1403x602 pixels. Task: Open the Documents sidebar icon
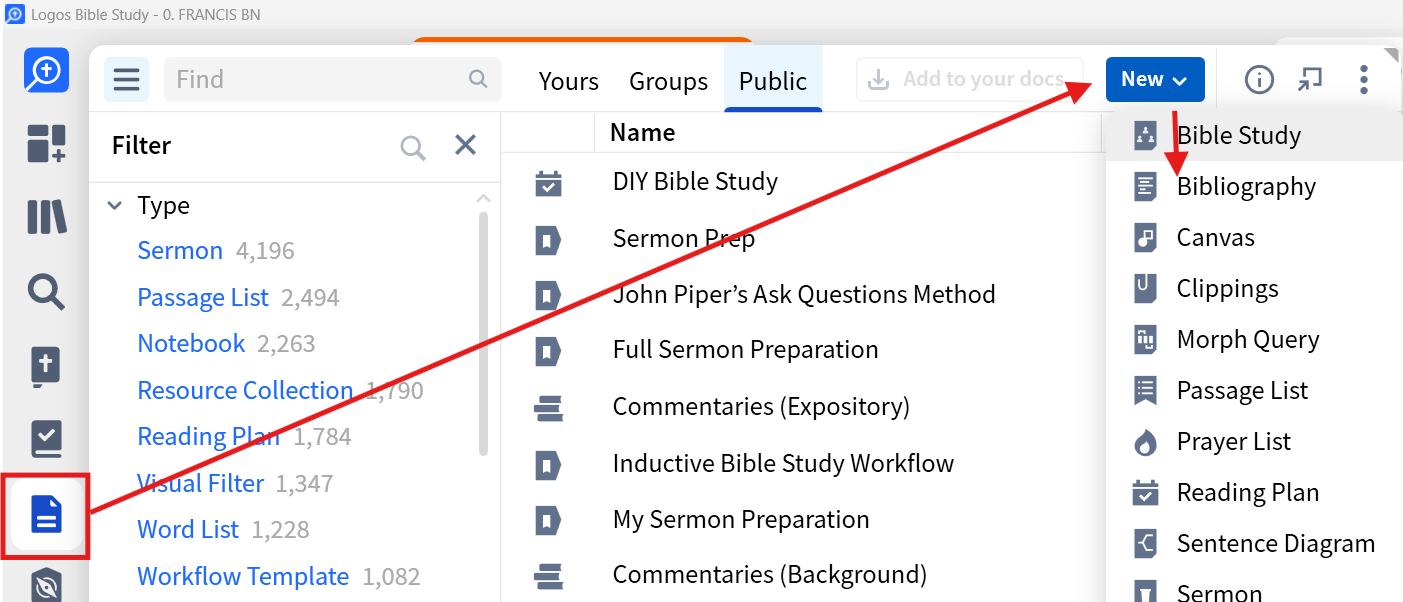coord(47,515)
